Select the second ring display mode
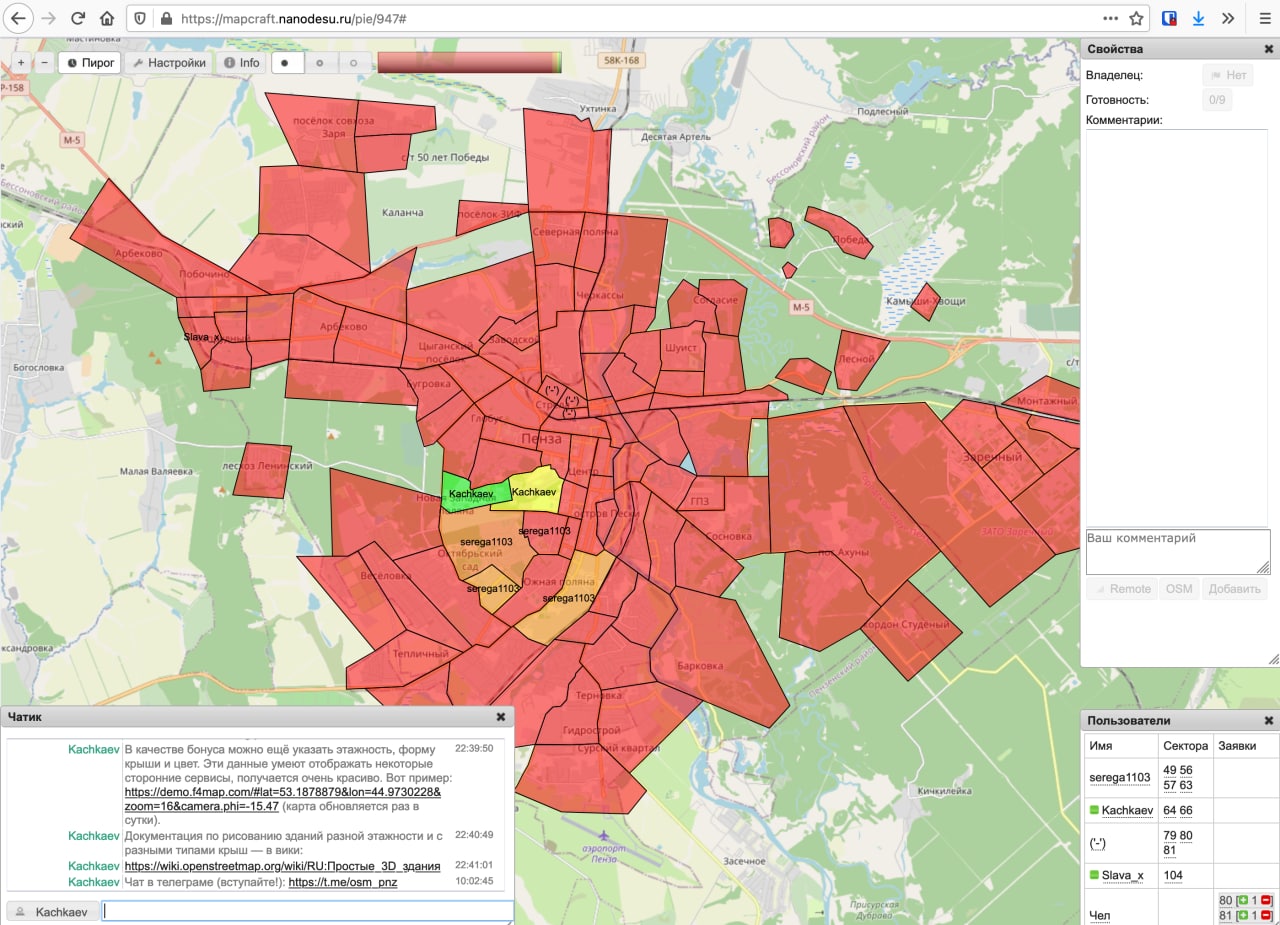The width and height of the screenshot is (1280, 925). coord(319,62)
